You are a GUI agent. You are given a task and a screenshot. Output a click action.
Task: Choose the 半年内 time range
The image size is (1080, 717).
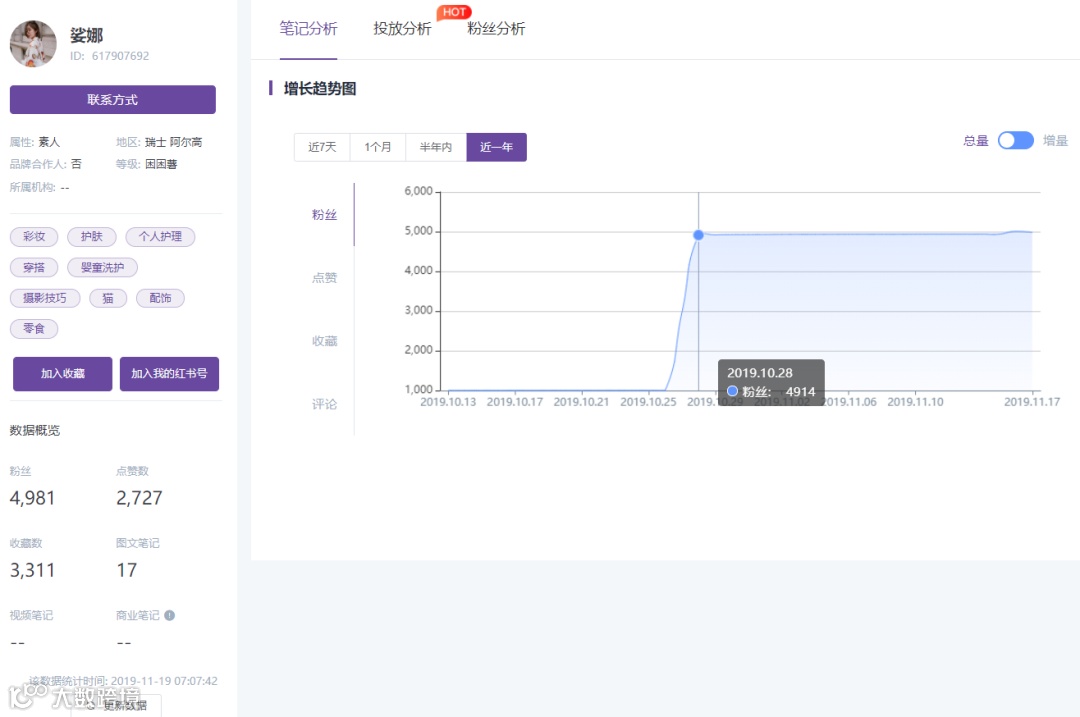click(x=436, y=147)
